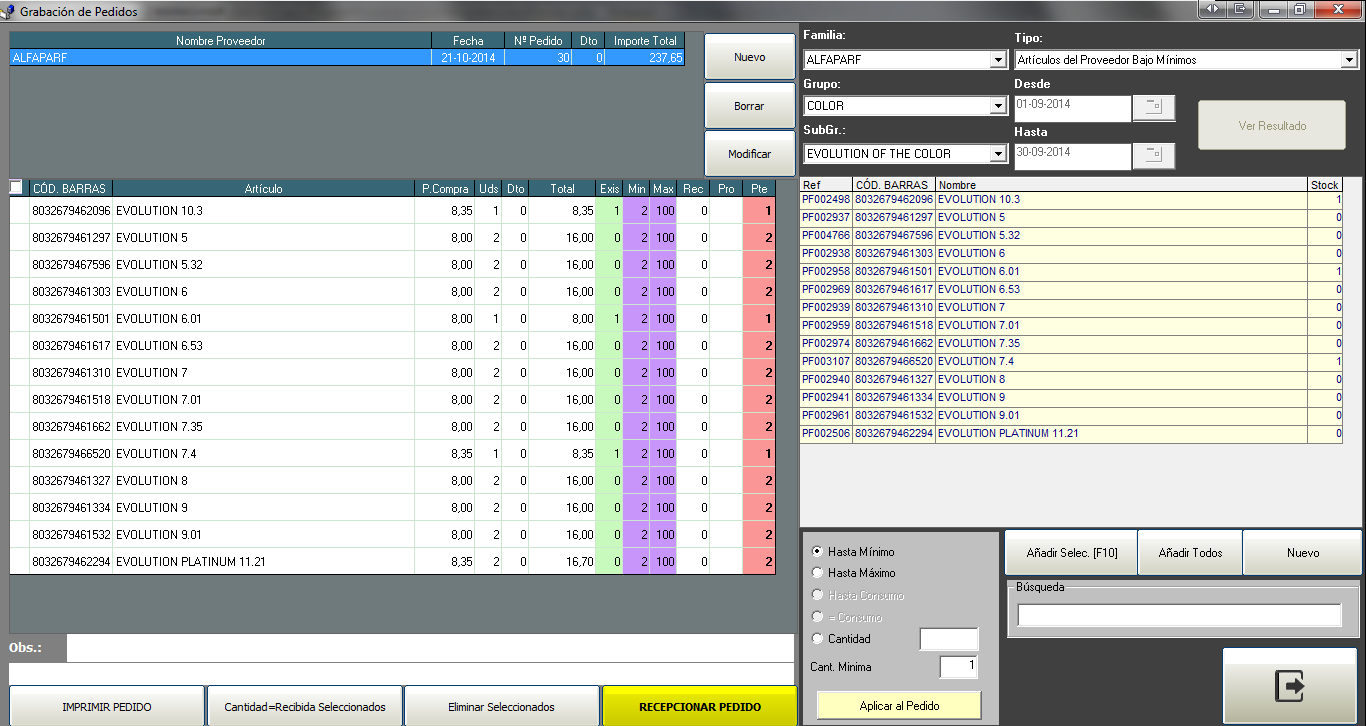The height and width of the screenshot is (726, 1366).
Task: Select EVOLUTION PLATINUM 11.21 line in order lines
Action: [392, 562]
